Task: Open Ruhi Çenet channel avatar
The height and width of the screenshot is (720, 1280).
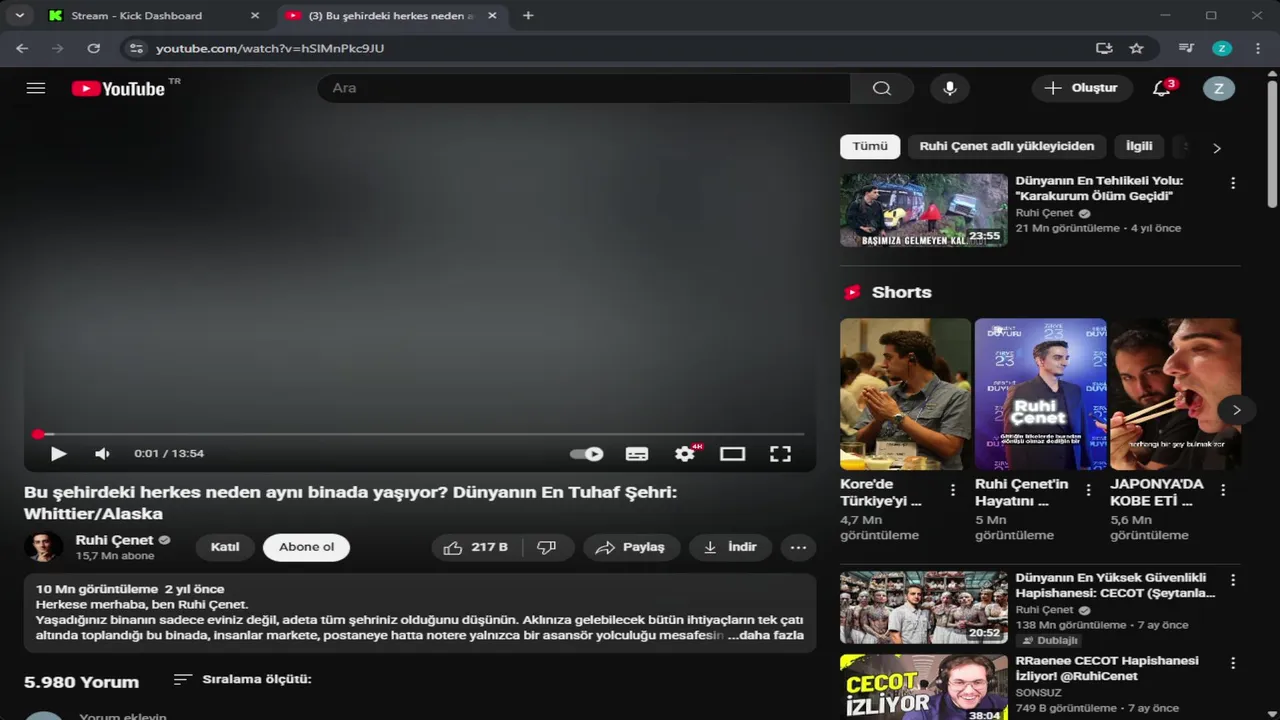Action: point(43,547)
